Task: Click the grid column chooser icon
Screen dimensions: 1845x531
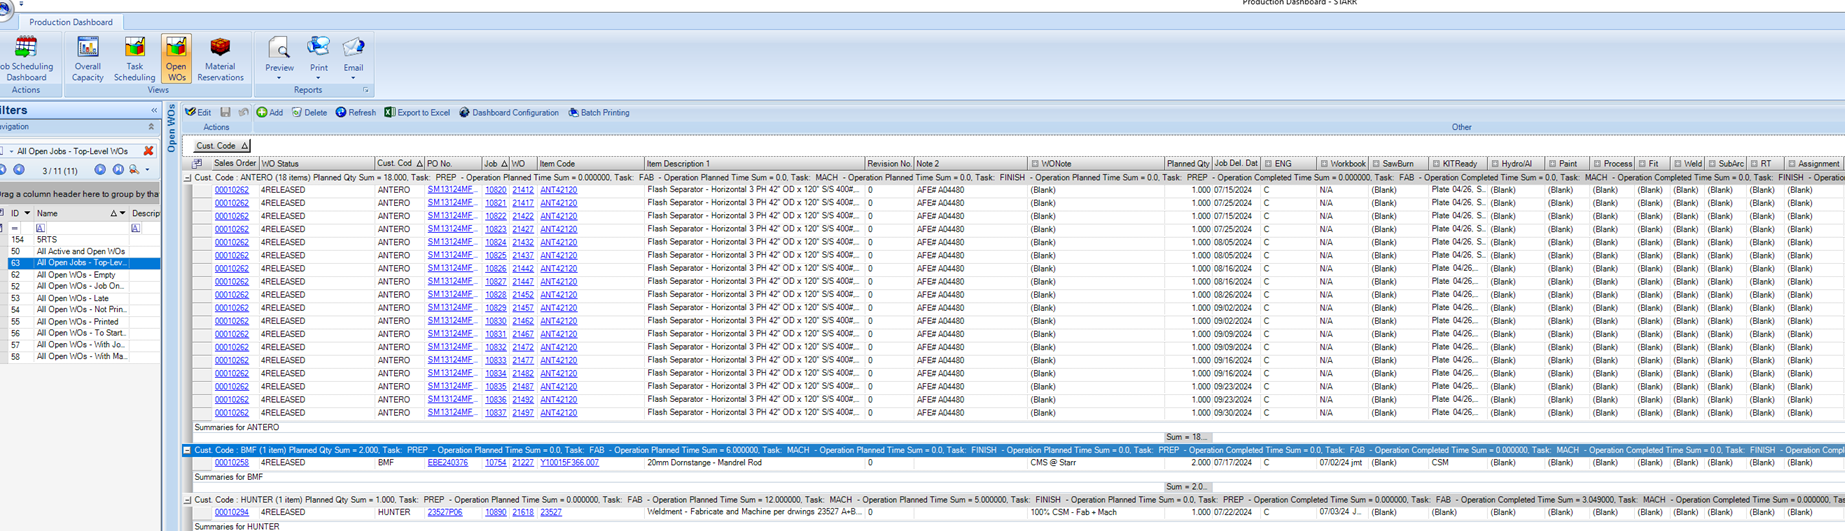Action: (x=197, y=163)
